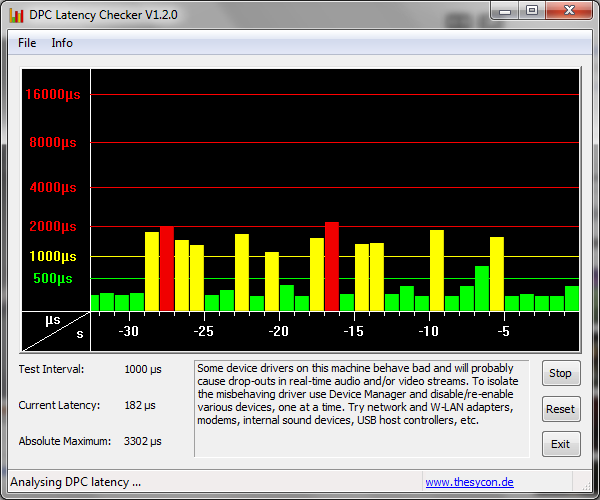Click the Test Interval label
Viewport: 600px width, 500px height.
[x=51, y=369]
